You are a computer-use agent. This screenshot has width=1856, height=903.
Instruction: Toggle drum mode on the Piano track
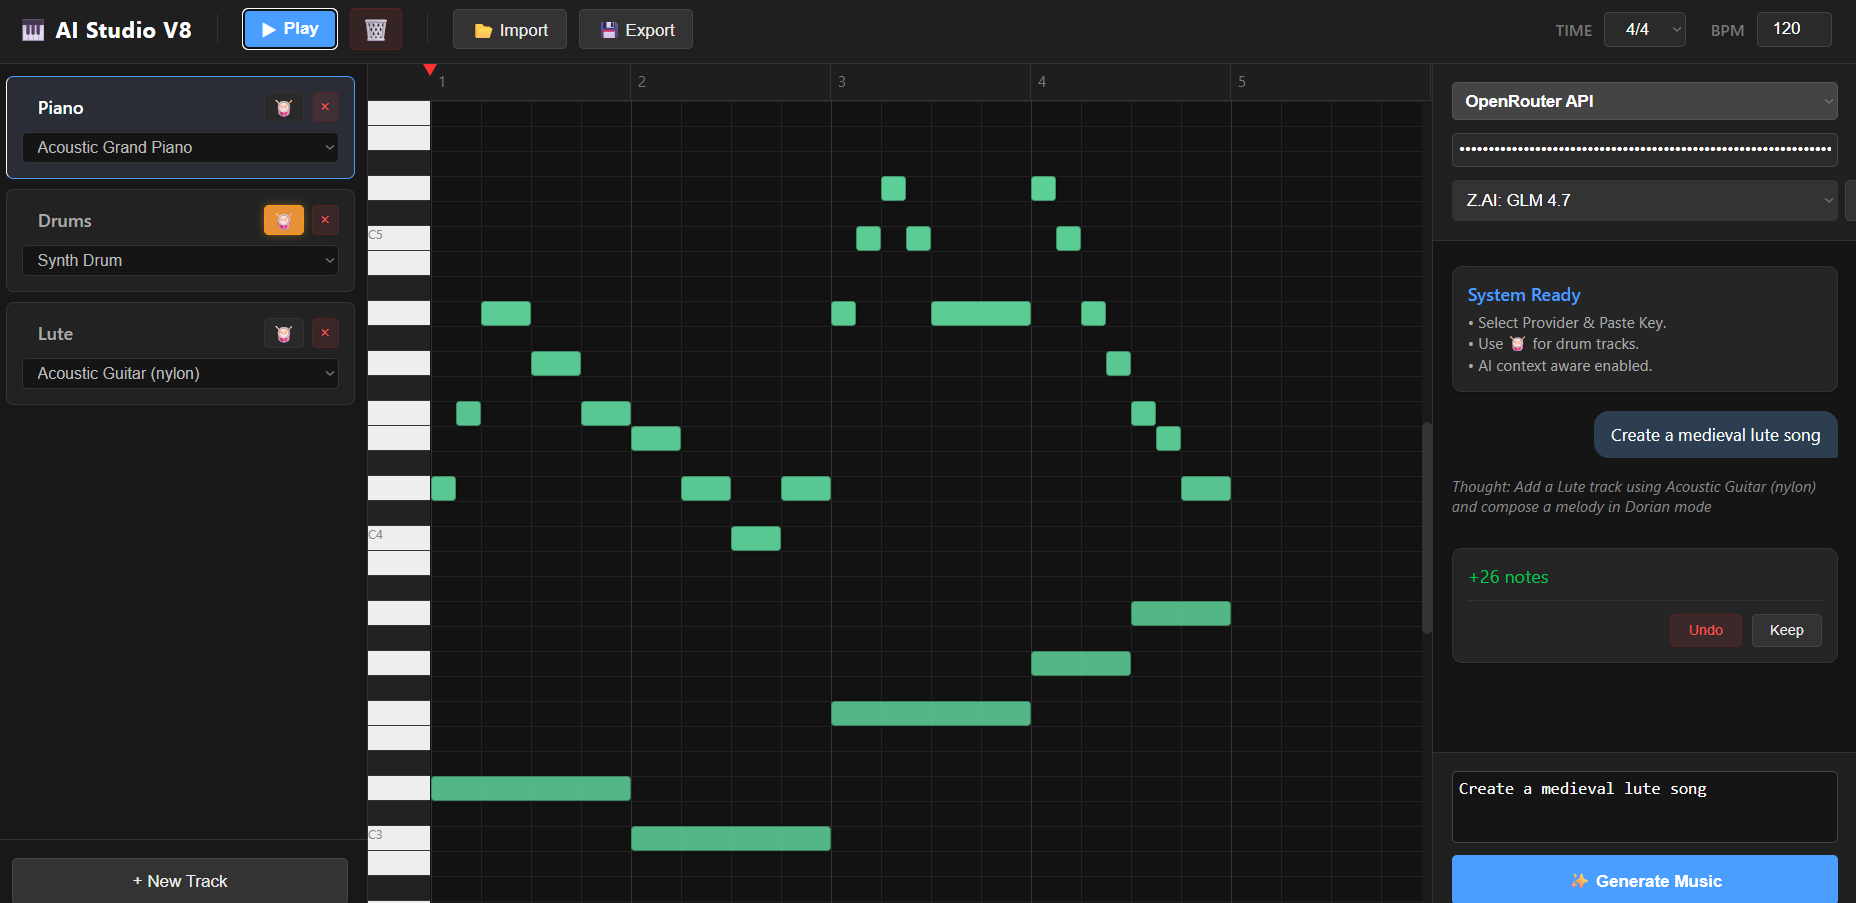(x=284, y=107)
